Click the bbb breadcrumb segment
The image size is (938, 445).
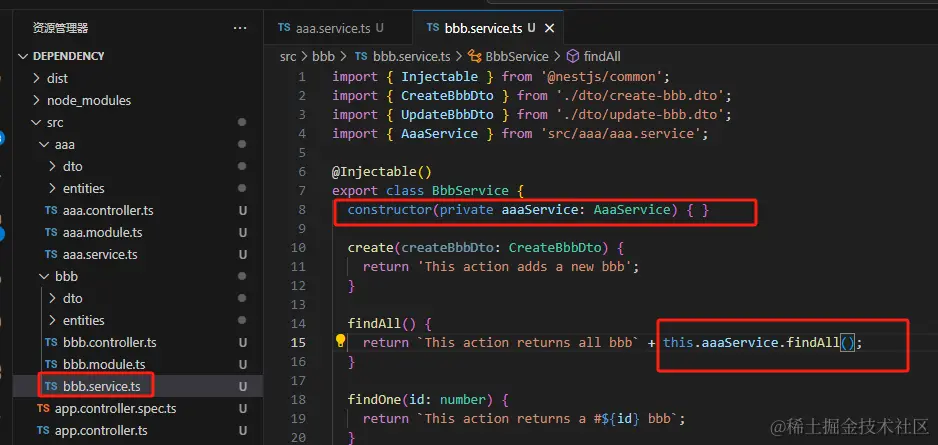coord(323,57)
